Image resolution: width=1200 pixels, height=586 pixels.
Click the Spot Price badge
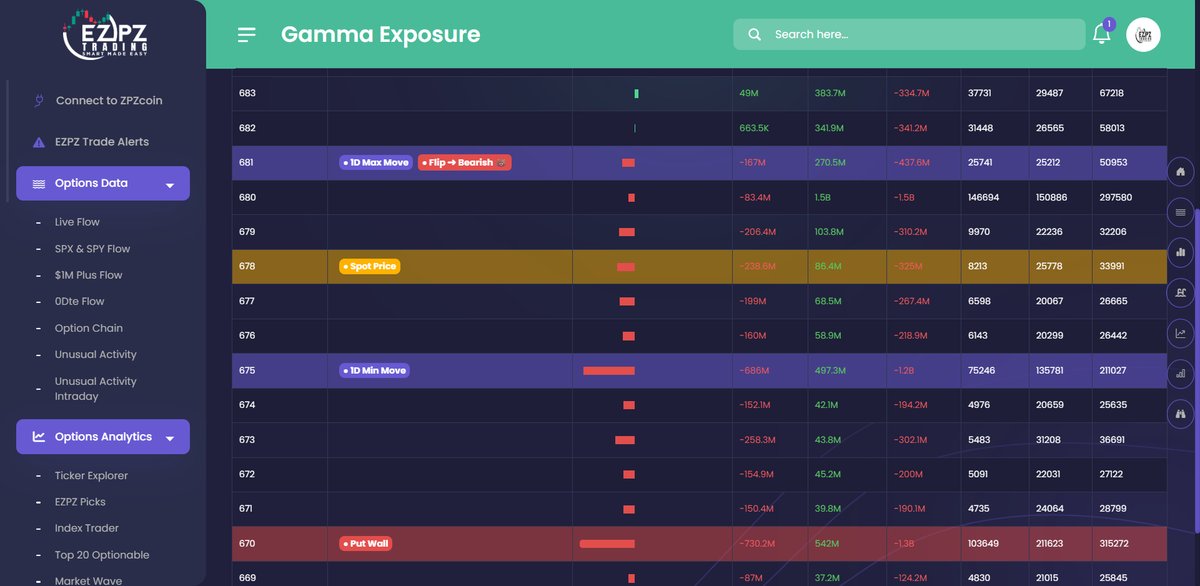point(371,267)
